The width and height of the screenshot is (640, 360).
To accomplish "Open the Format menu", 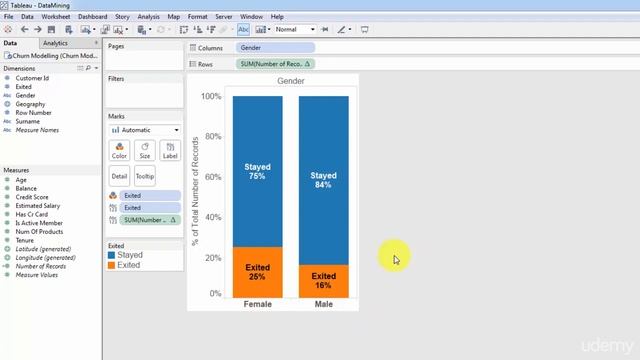I will point(198,17).
